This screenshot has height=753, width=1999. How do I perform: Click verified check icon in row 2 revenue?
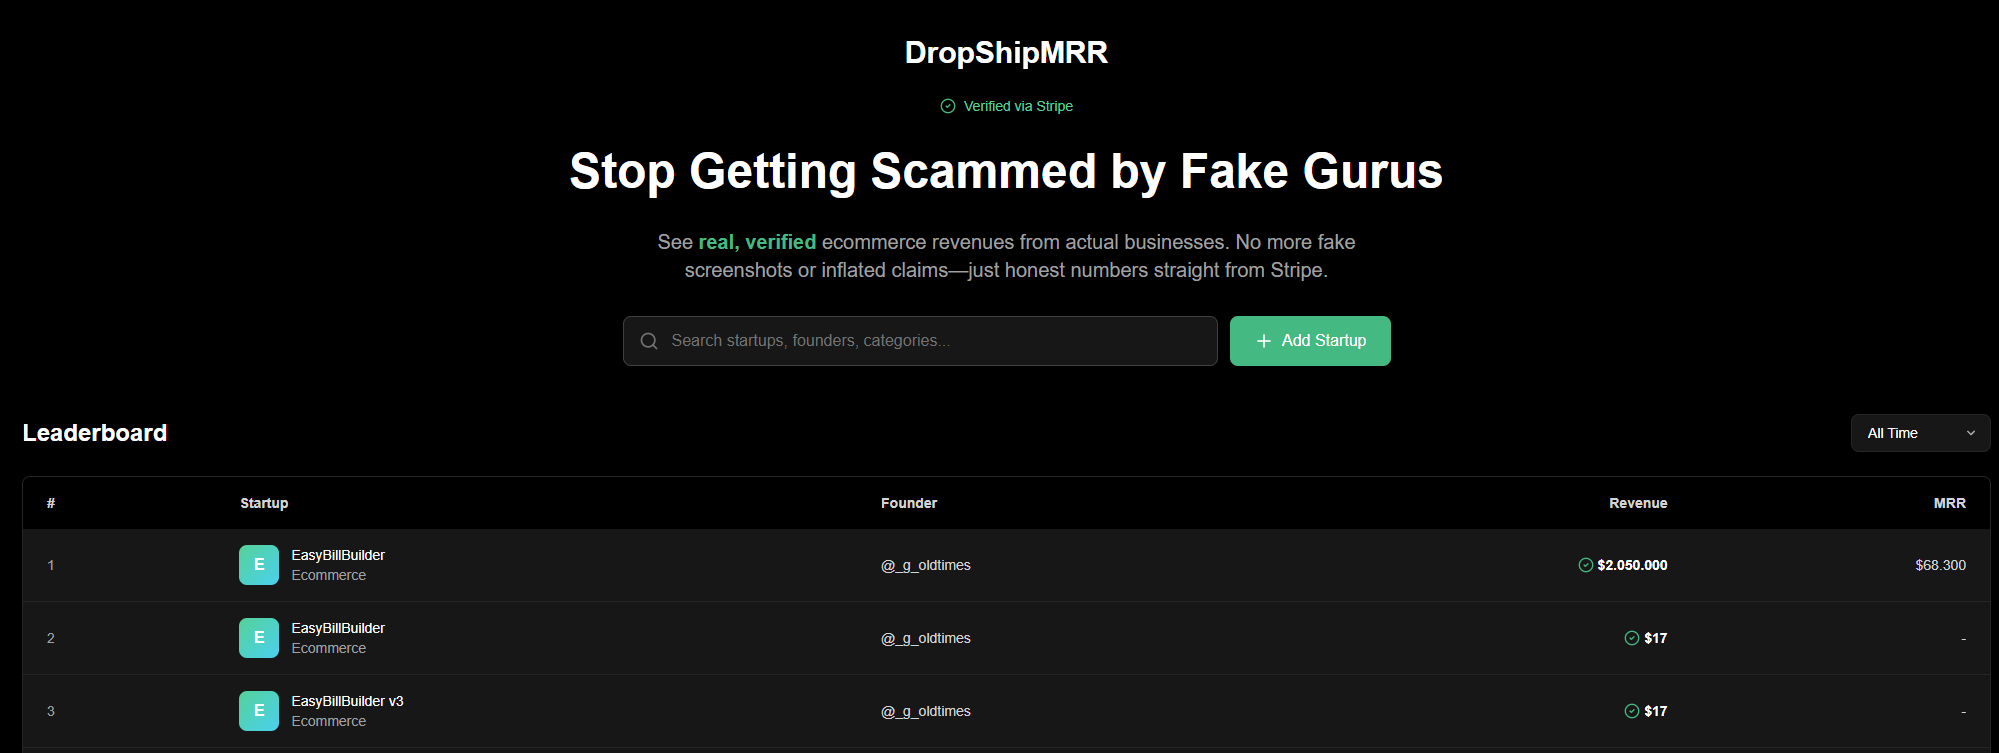pyautogui.click(x=1632, y=638)
